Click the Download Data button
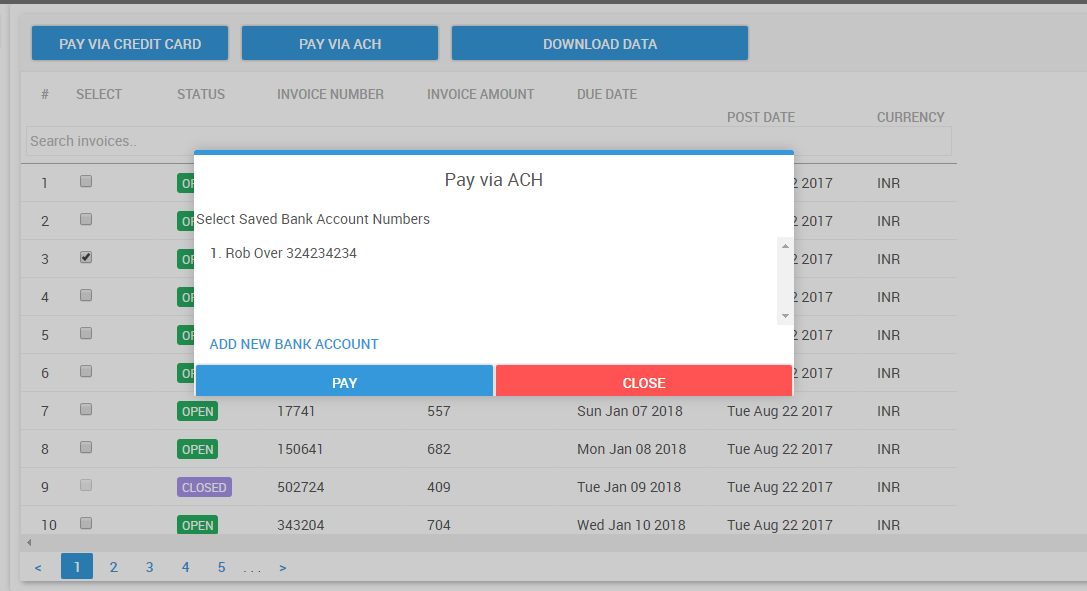The height and width of the screenshot is (591, 1087). 600,44
